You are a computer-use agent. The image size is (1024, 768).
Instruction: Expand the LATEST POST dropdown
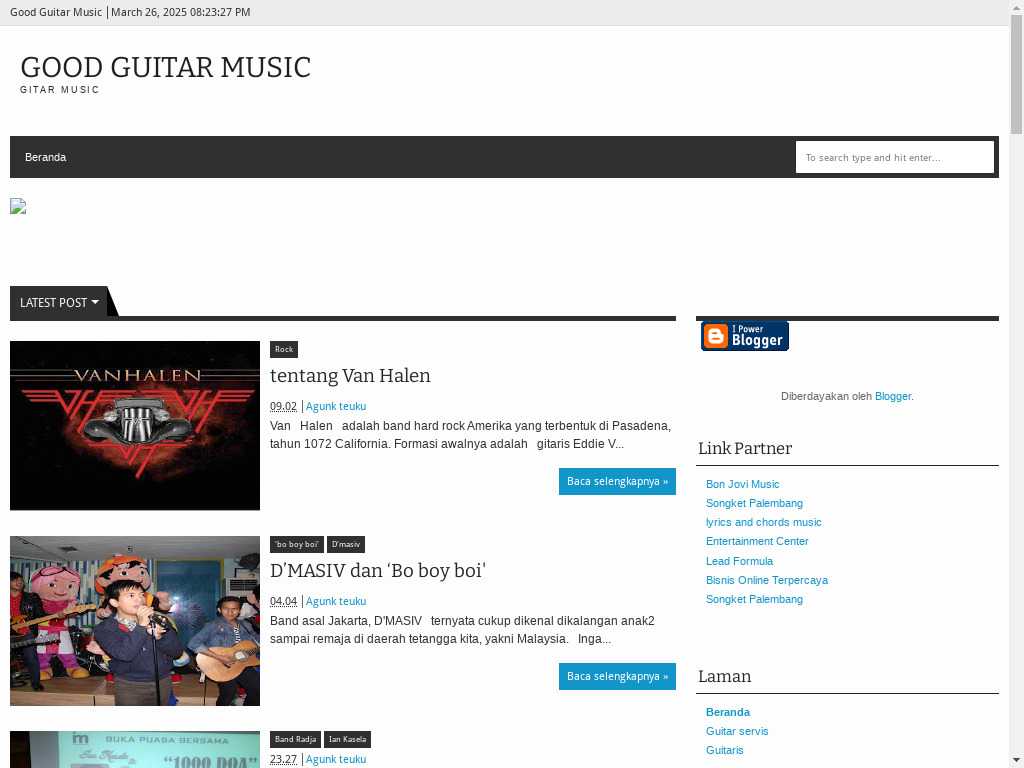(59, 302)
